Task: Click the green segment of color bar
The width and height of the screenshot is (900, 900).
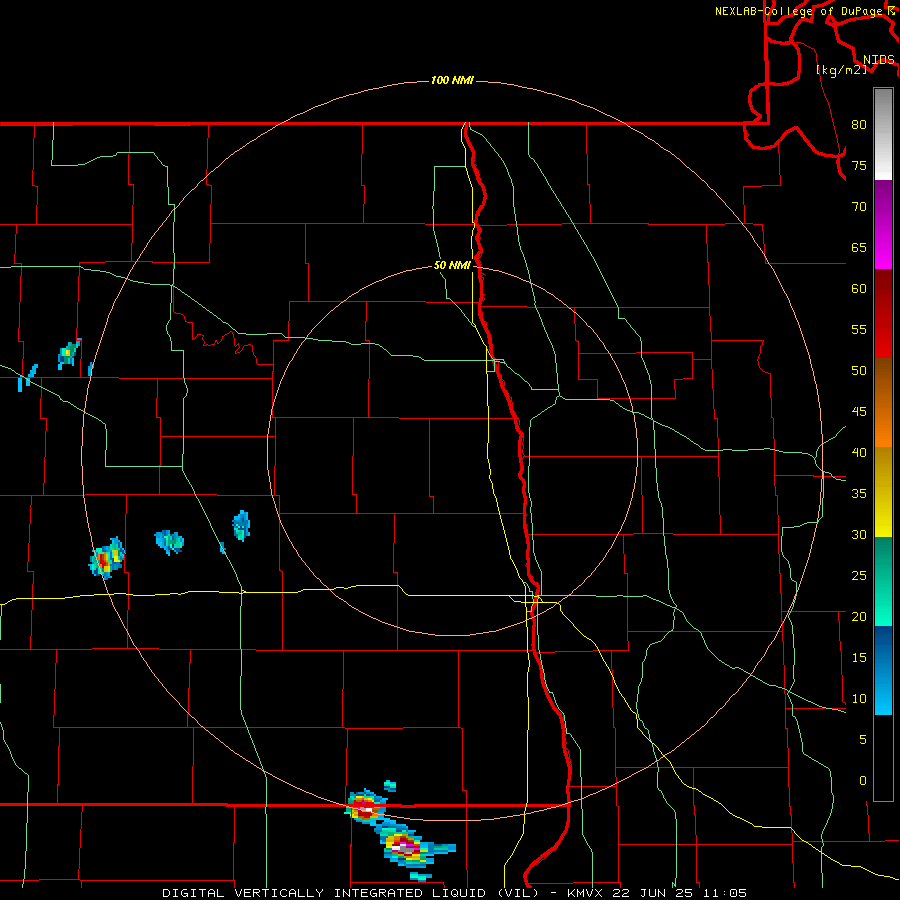Action: point(883,581)
